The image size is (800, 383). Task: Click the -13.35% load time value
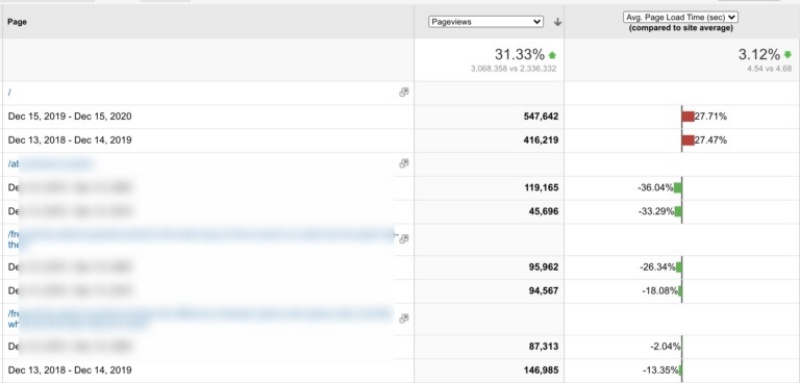pyautogui.click(x=660, y=370)
